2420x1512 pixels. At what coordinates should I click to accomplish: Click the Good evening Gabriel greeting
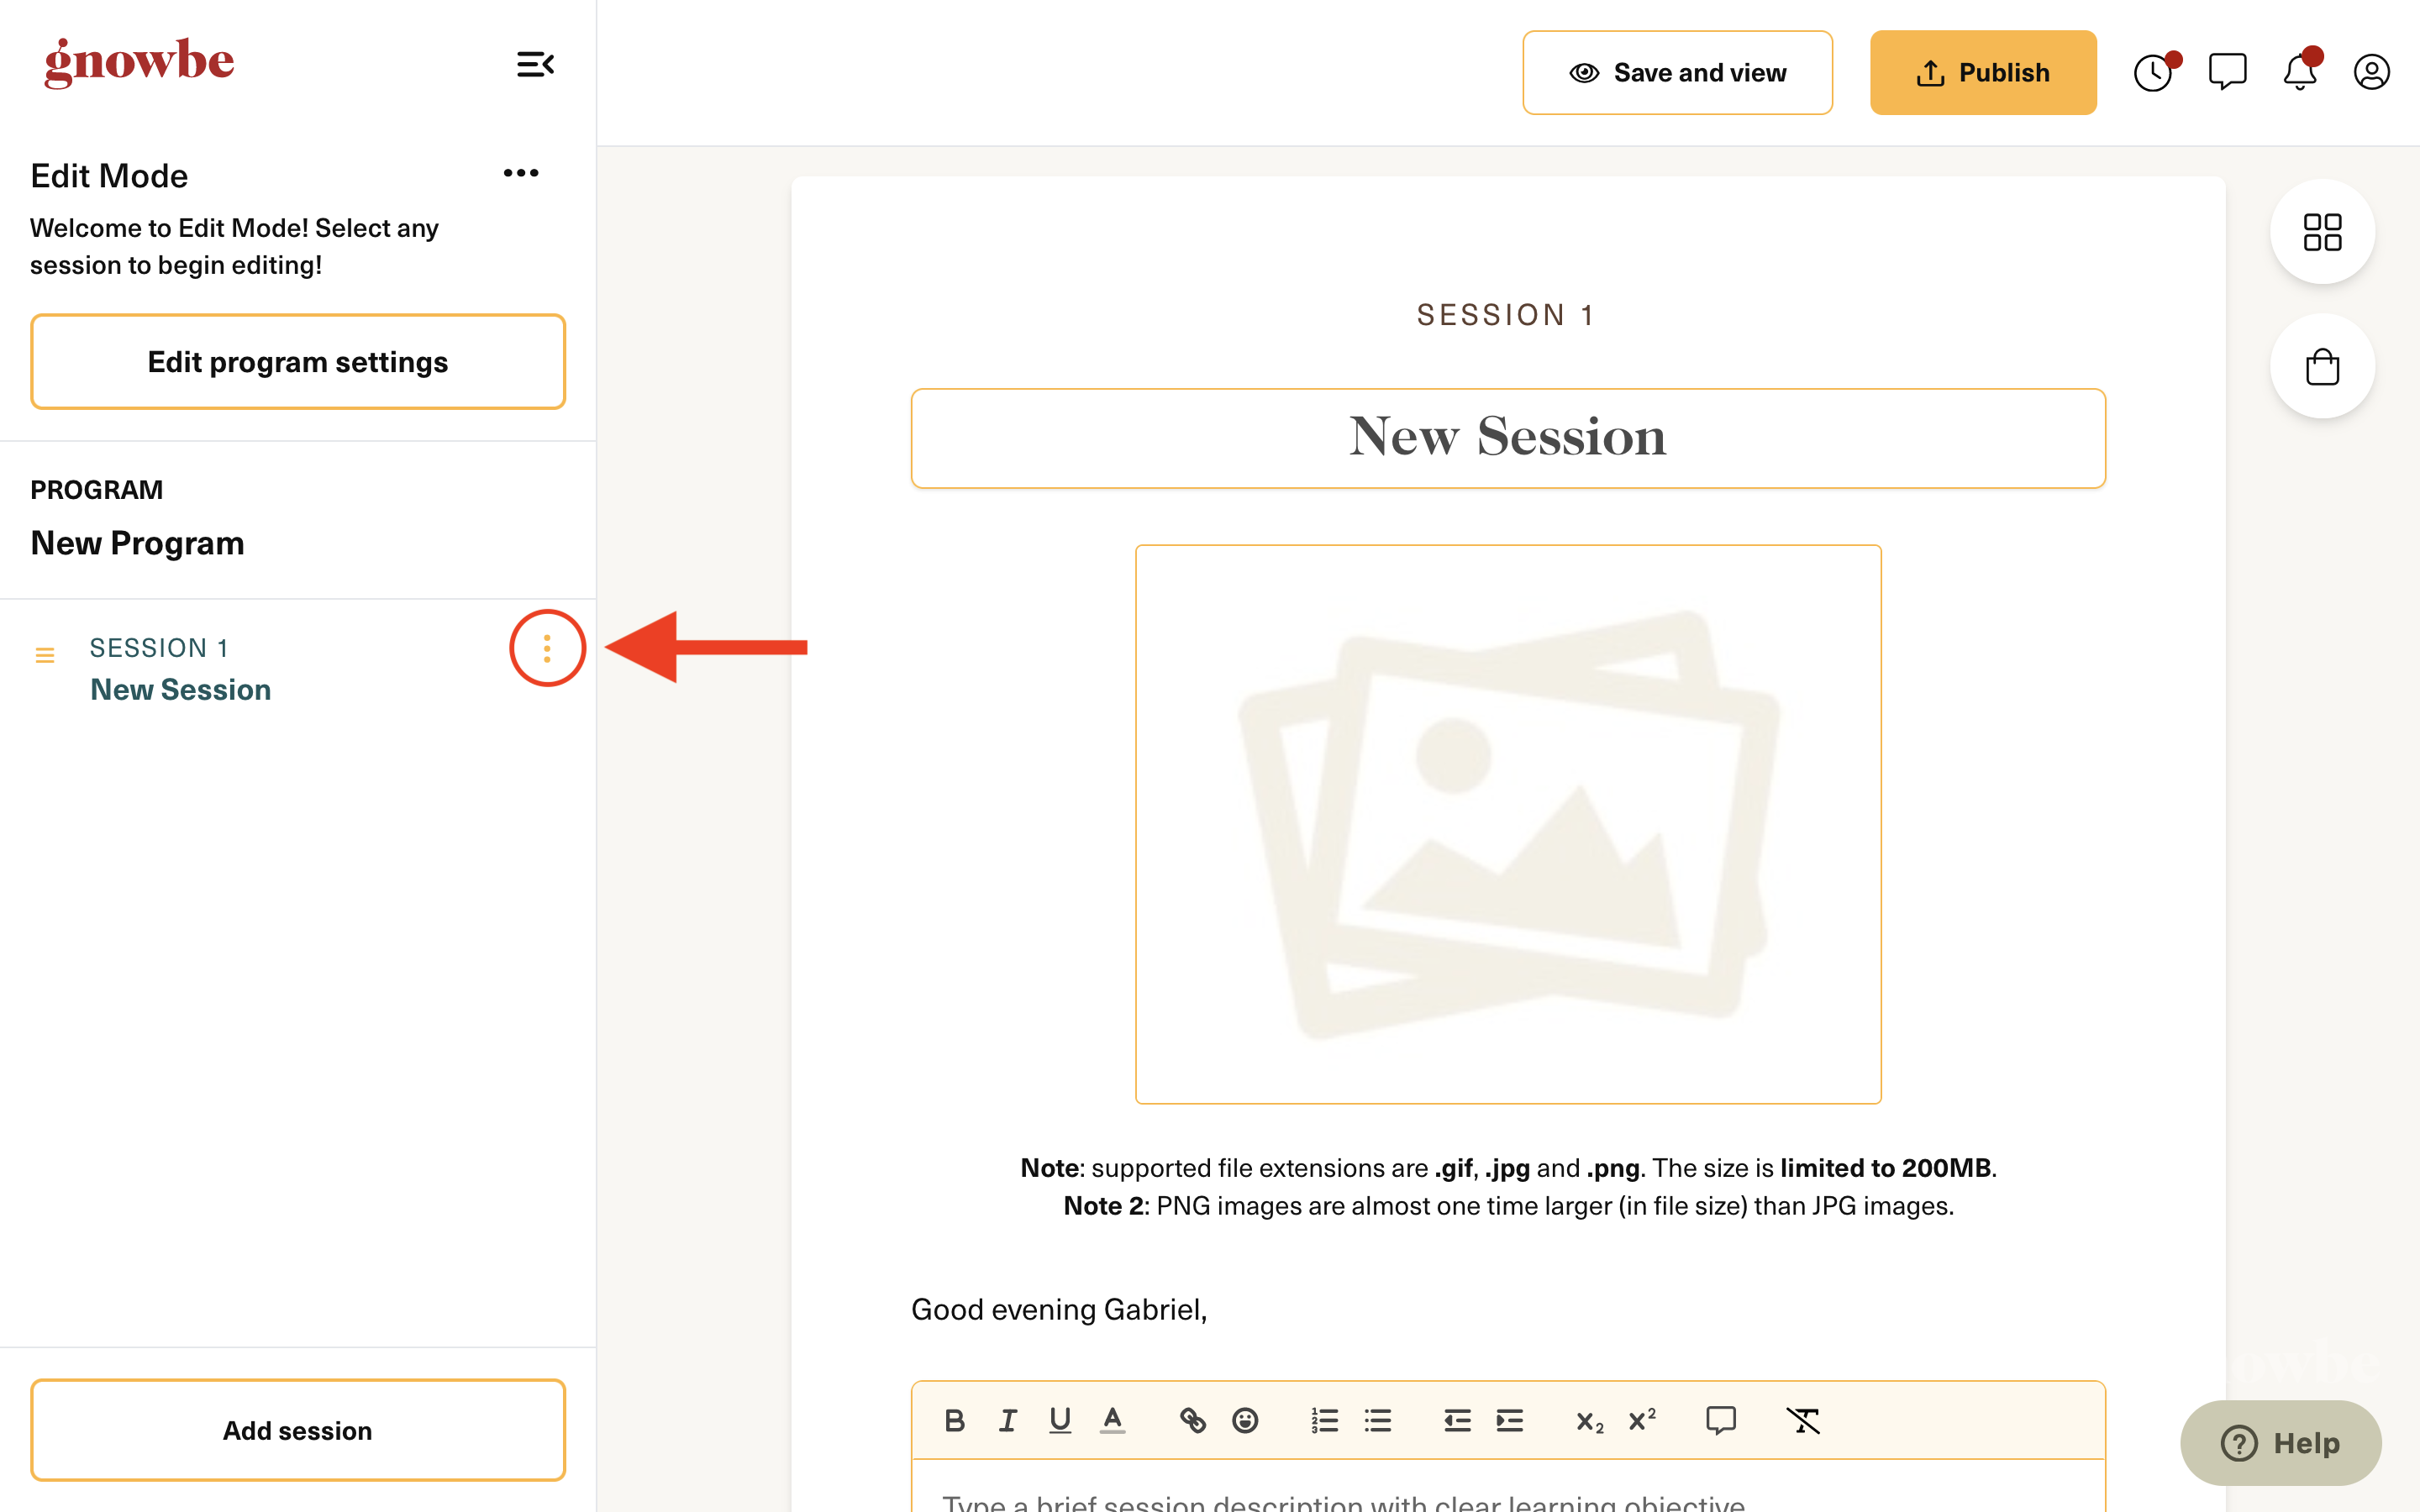(1059, 1309)
